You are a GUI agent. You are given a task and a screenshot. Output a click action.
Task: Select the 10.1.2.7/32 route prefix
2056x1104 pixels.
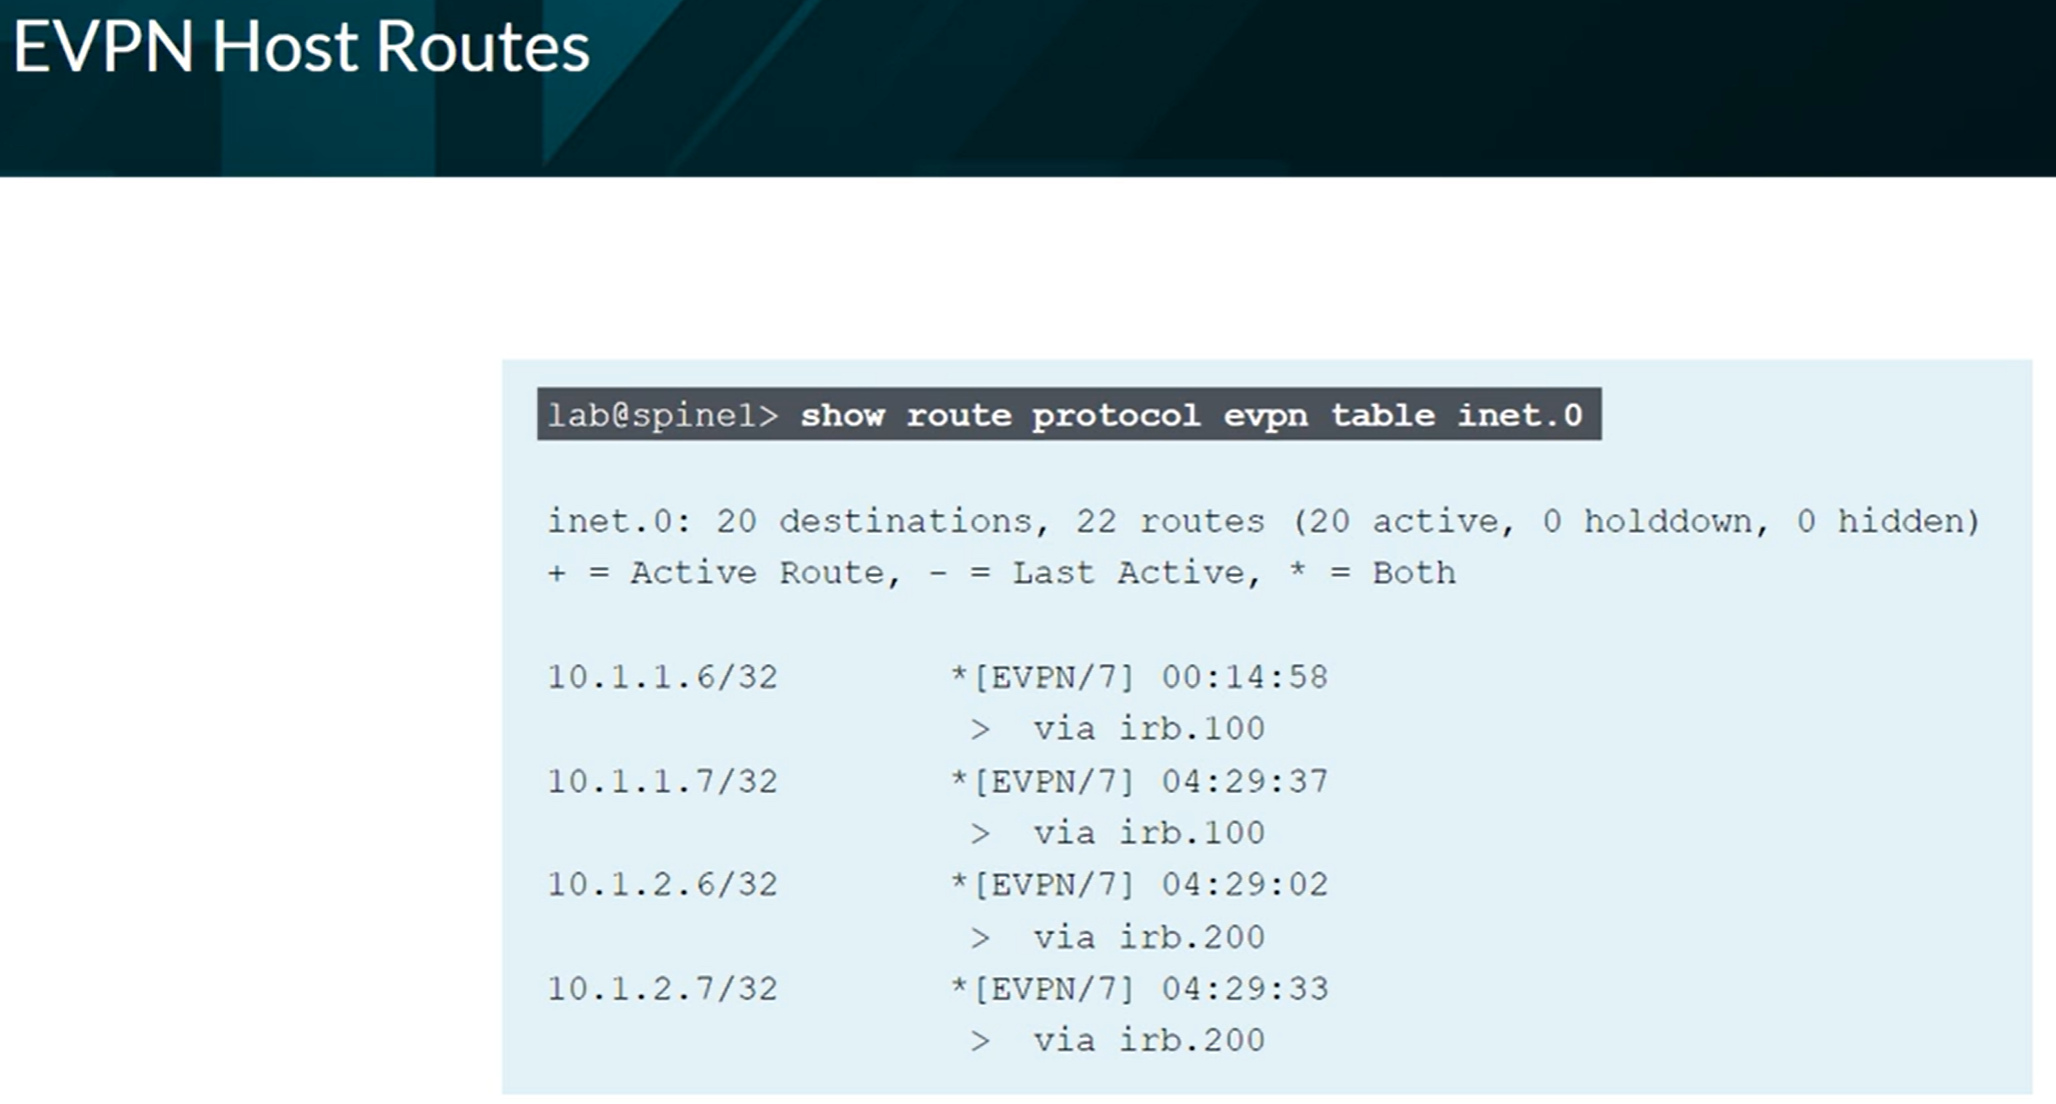point(662,989)
